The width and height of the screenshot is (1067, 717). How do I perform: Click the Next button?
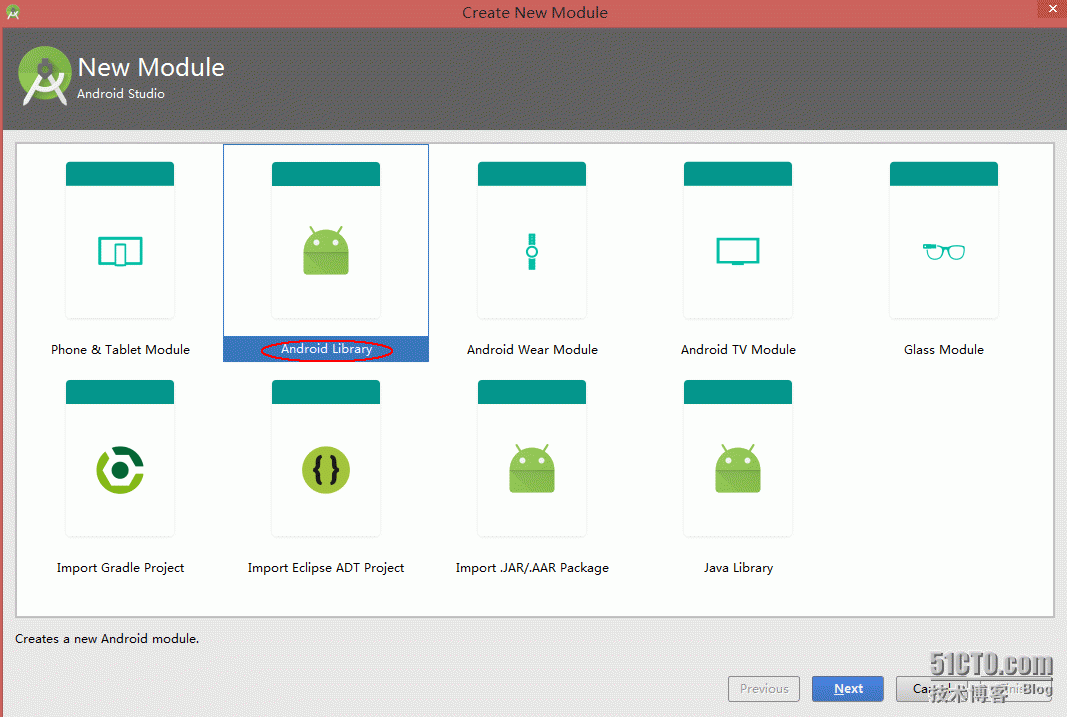click(848, 688)
